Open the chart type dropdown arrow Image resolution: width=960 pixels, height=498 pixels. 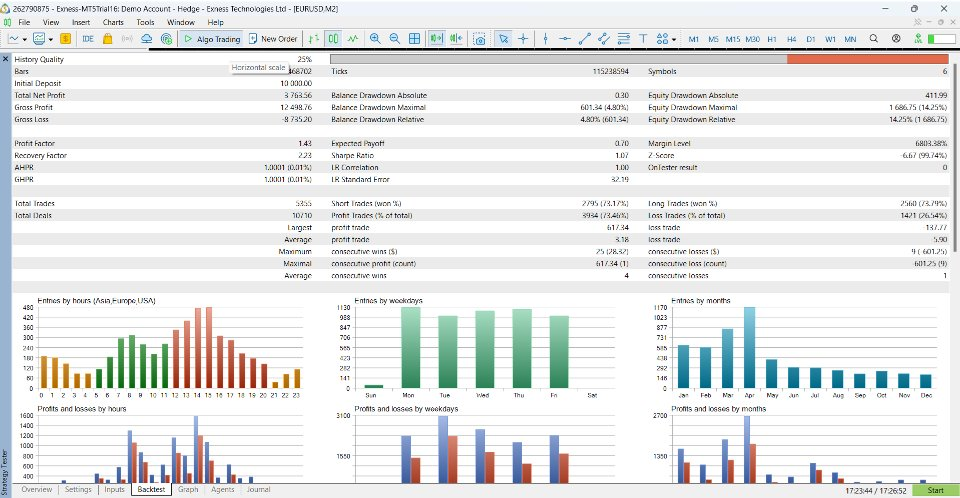pyautogui.click(x=24, y=39)
